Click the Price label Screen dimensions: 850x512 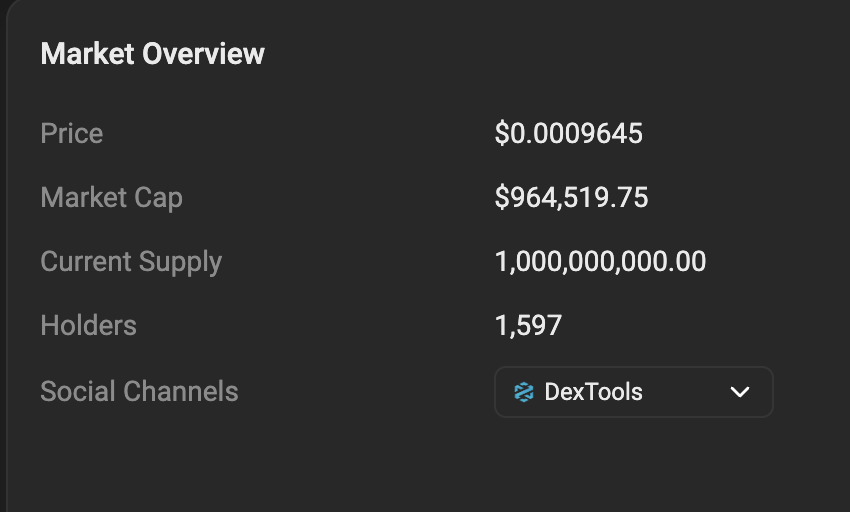72,133
